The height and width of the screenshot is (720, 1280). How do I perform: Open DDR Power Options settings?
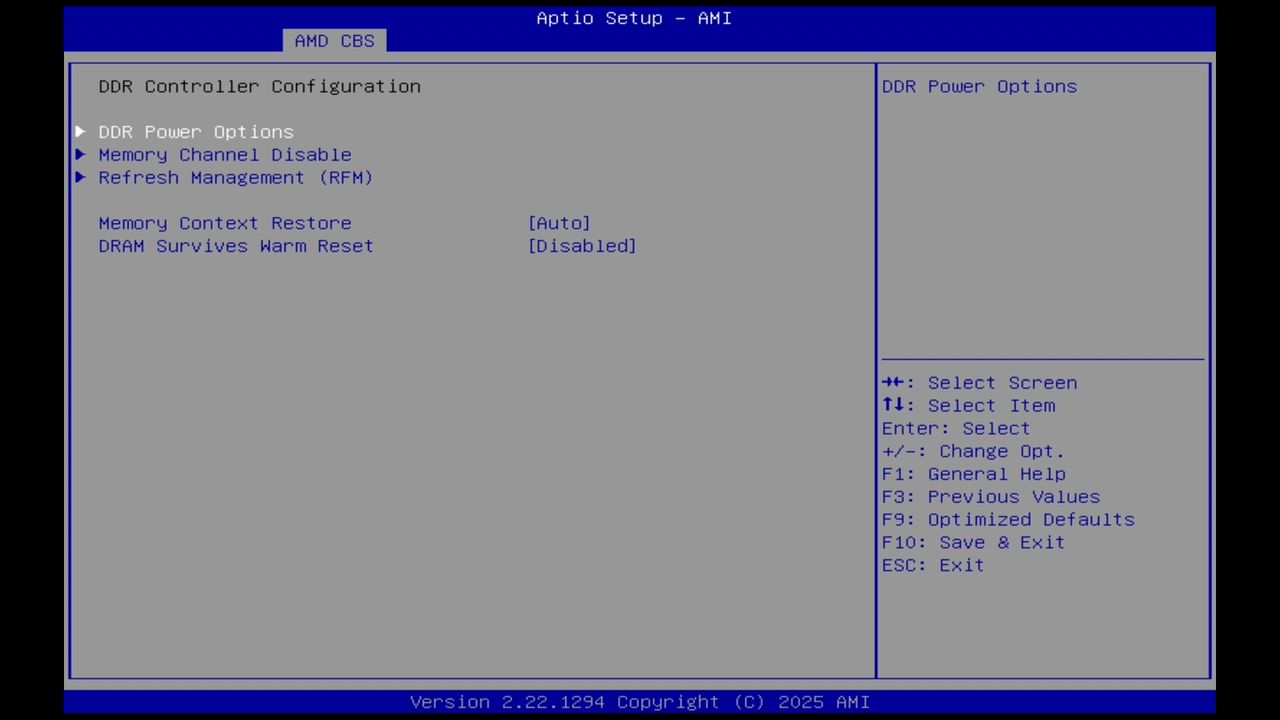196,131
